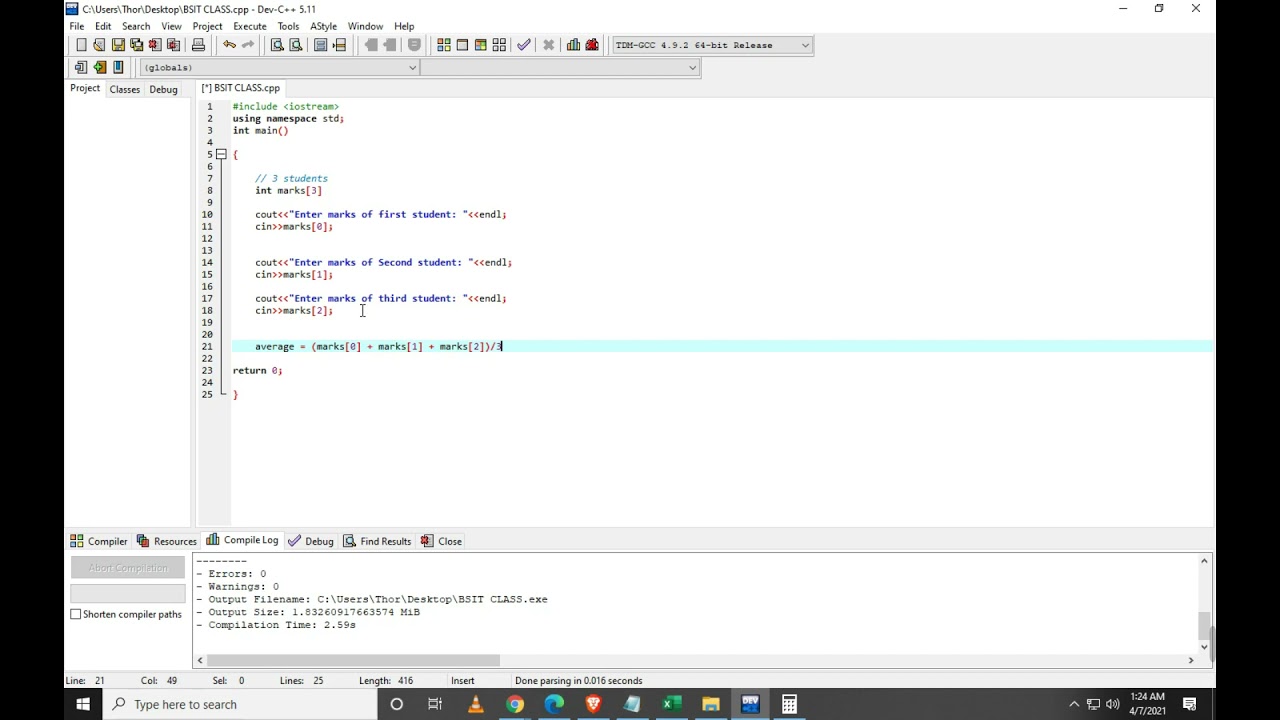The height and width of the screenshot is (720, 1280).
Task: Switch to the Compiler tab in bottom panel
Action: click(x=99, y=541)
